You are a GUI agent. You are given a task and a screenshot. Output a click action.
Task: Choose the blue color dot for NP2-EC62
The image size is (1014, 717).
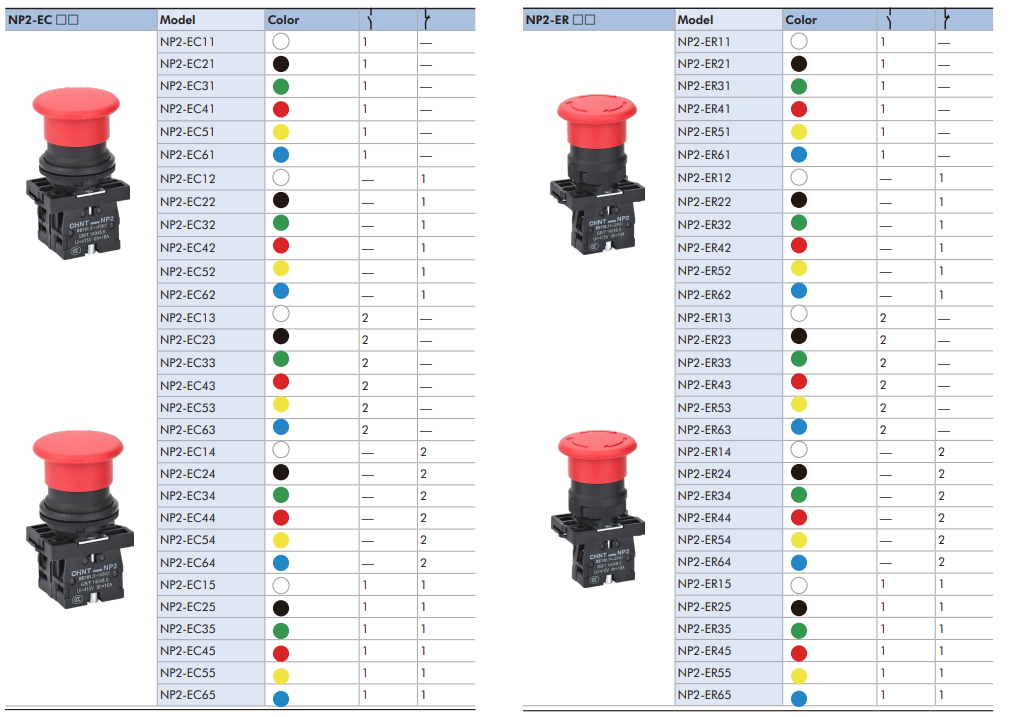click(281, 291)
